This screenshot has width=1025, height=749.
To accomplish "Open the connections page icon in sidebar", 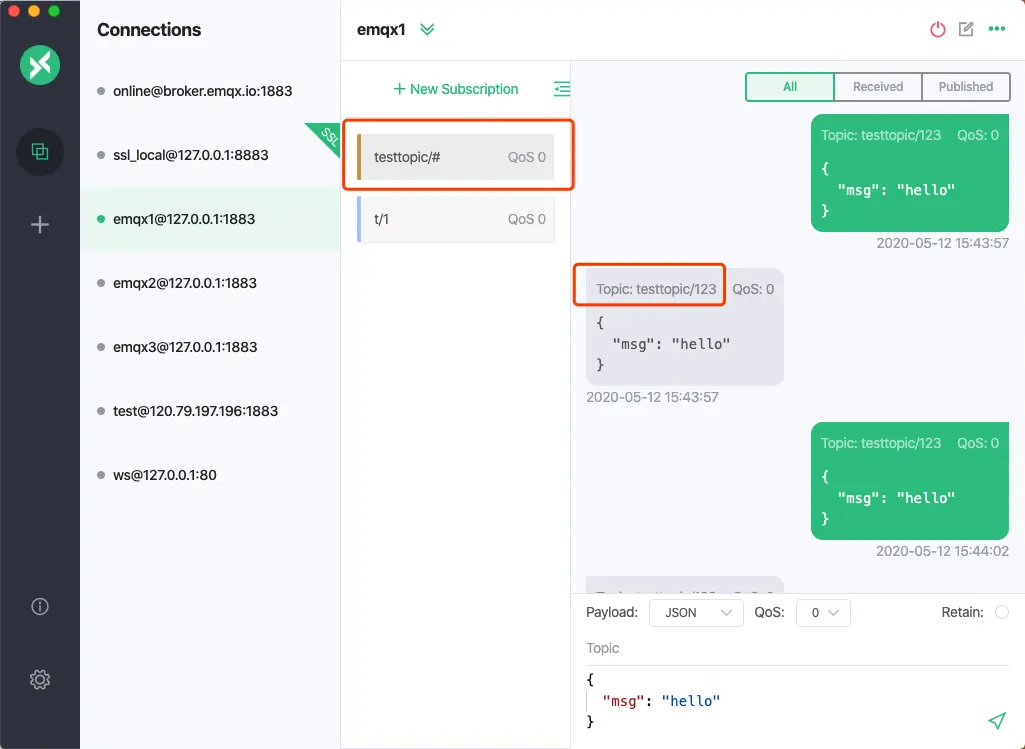I will pos(40,152).
